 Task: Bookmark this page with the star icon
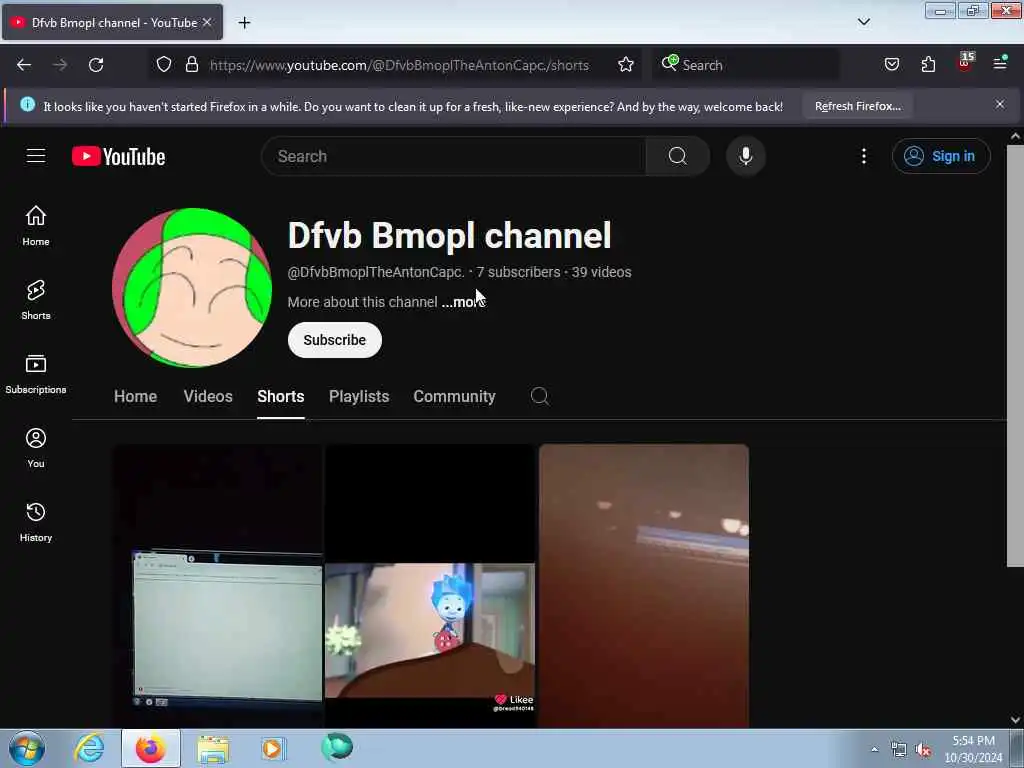[626, 65]
